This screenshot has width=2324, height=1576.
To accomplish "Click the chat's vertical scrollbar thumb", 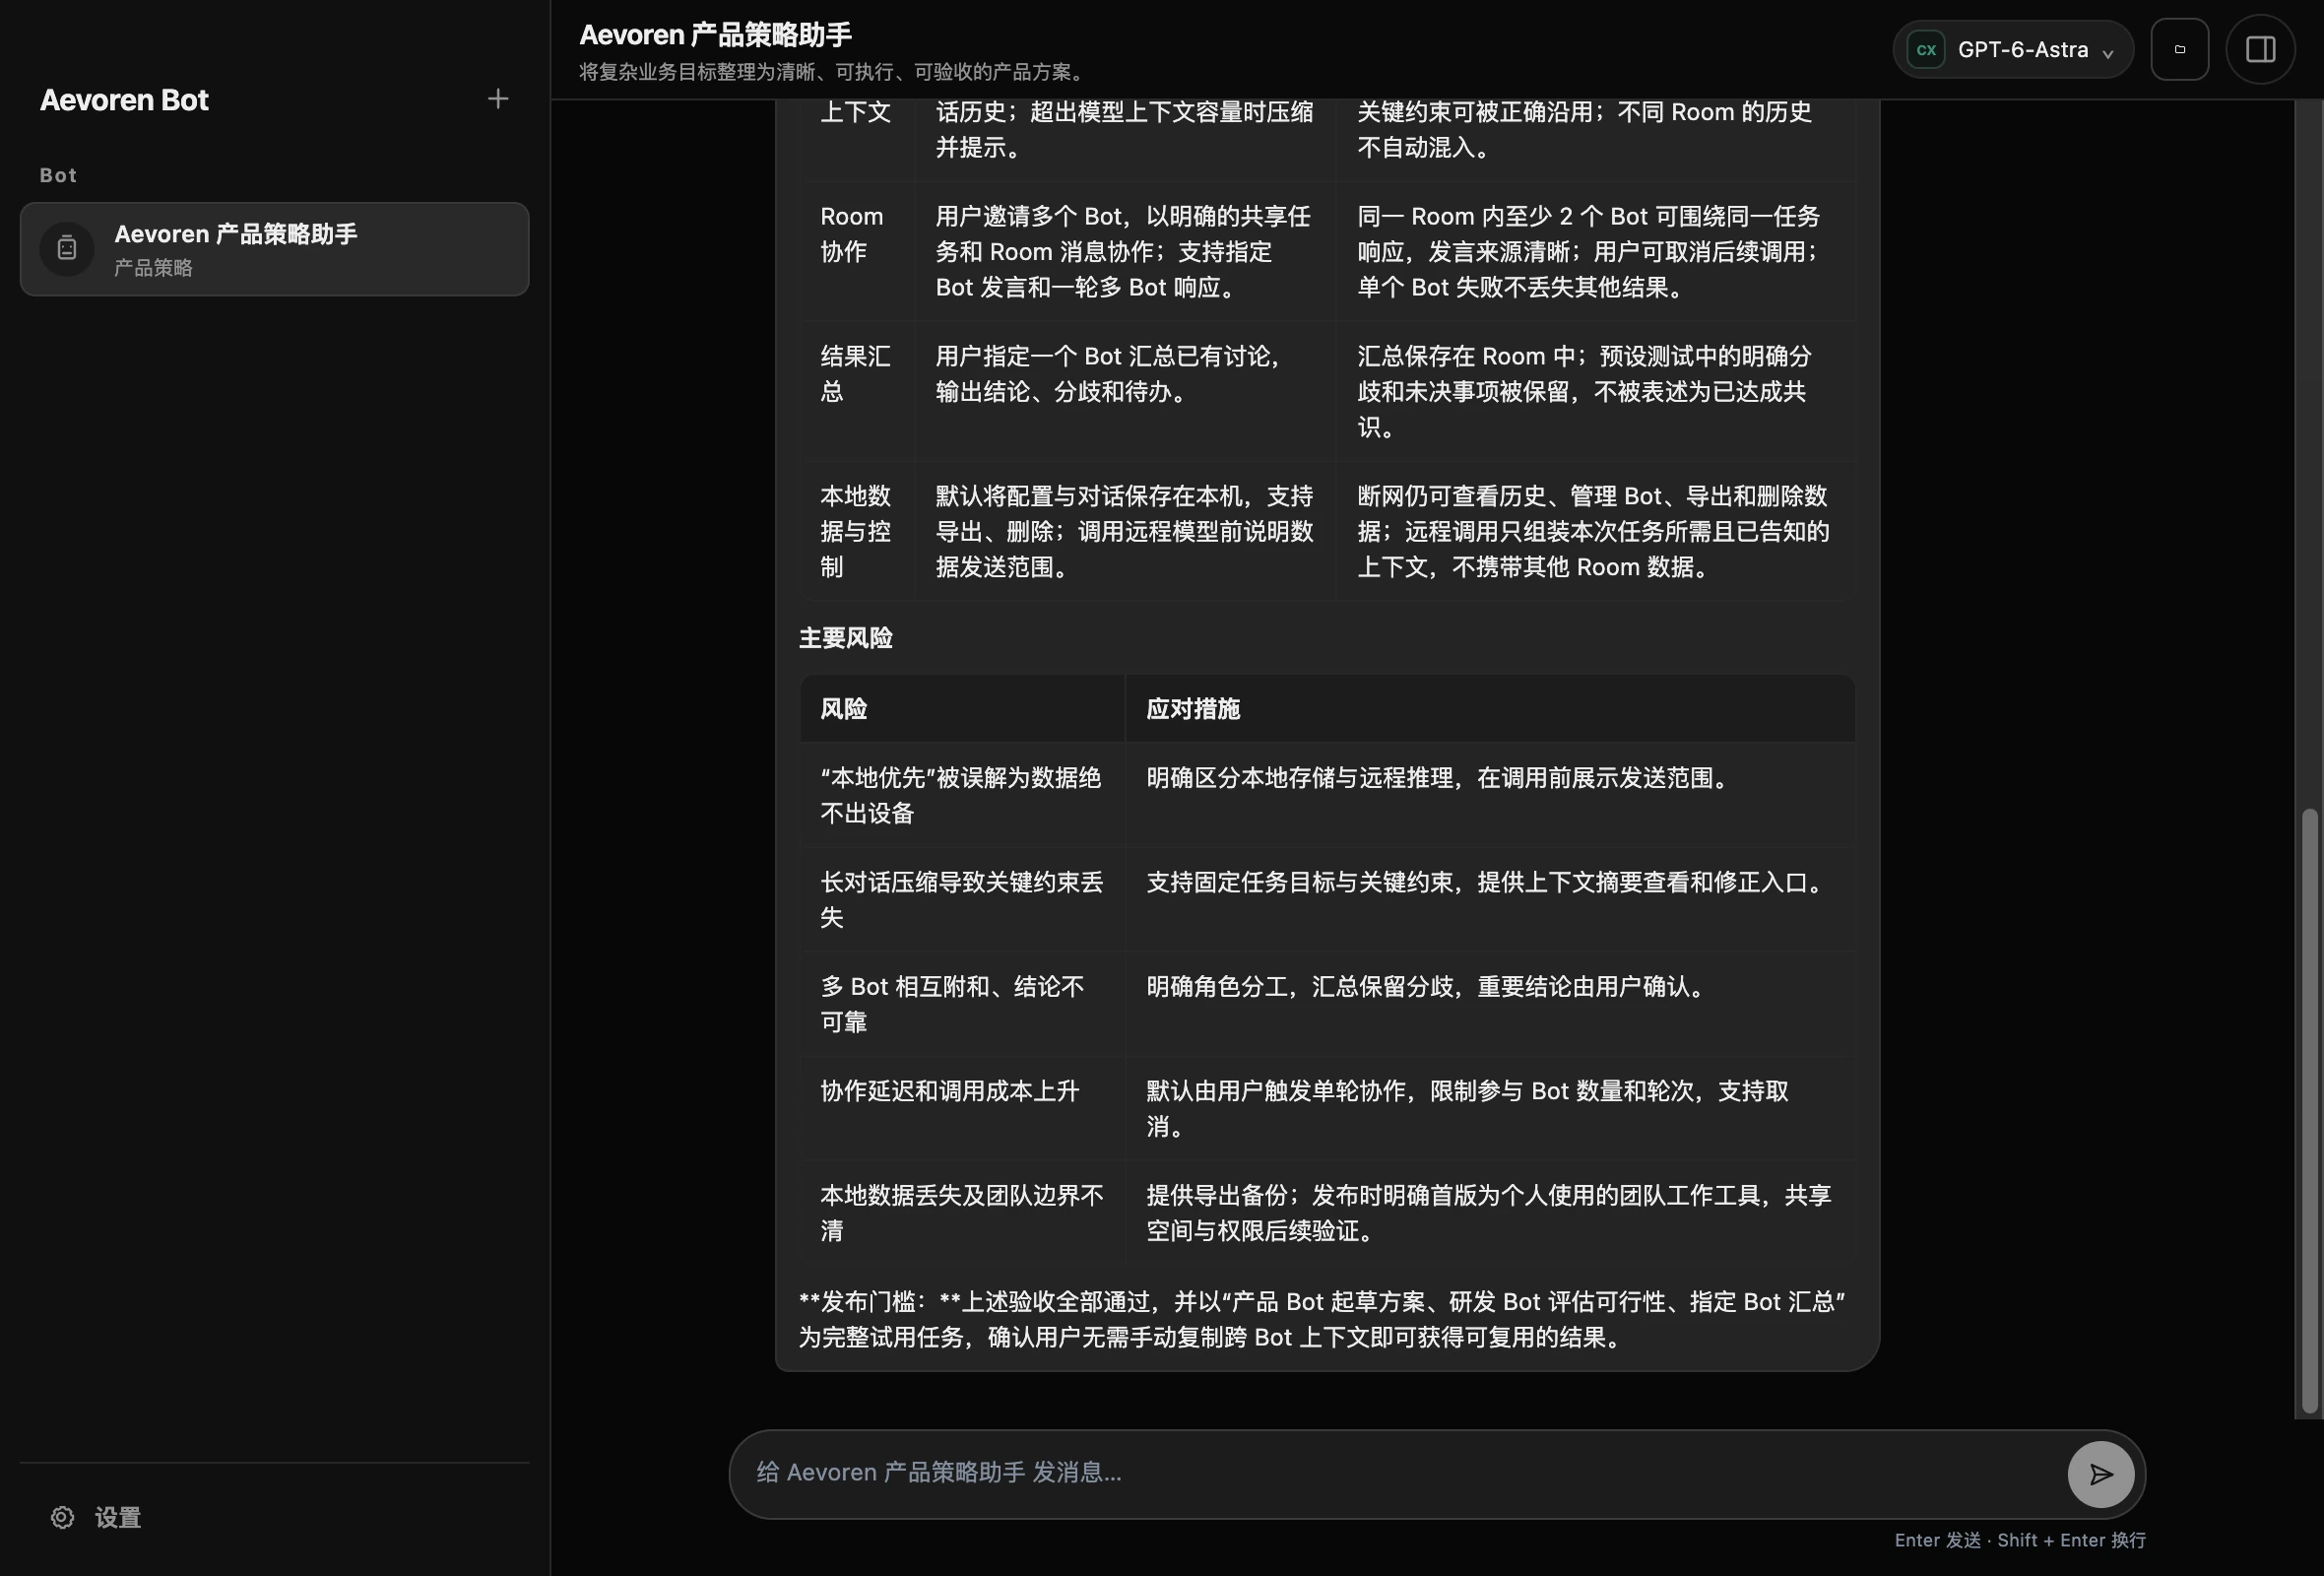I will pos(2308,1110).
